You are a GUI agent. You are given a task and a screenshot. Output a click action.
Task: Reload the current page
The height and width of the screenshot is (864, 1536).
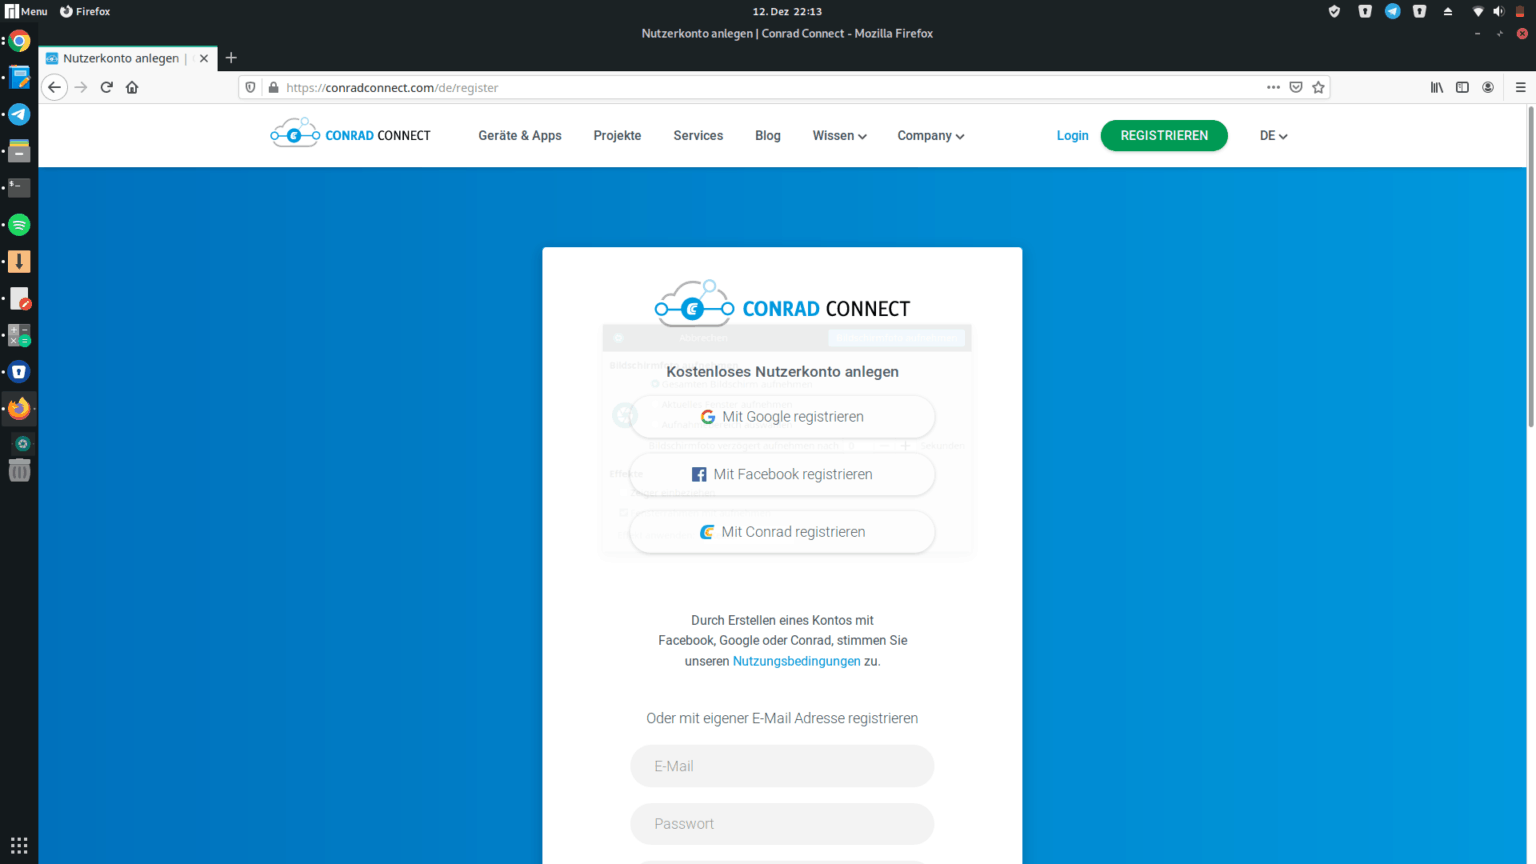(x=106, y=87)
